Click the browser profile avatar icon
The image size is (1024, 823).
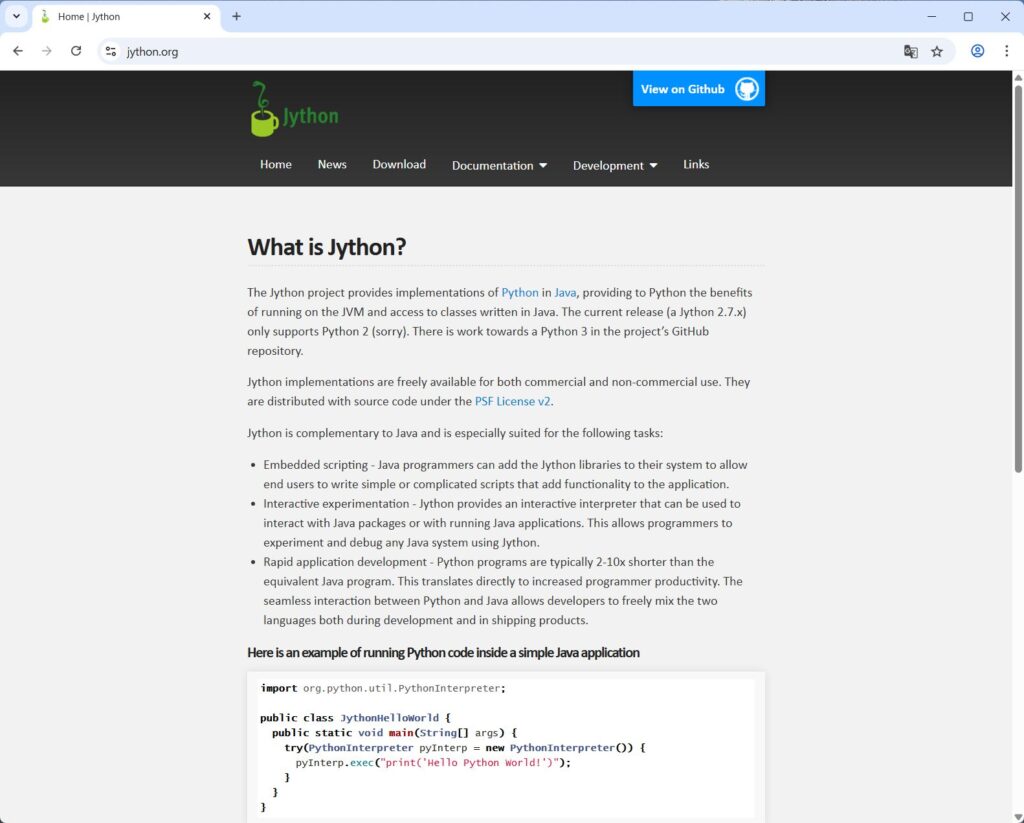pyautogui.click(x=978, y=51)
